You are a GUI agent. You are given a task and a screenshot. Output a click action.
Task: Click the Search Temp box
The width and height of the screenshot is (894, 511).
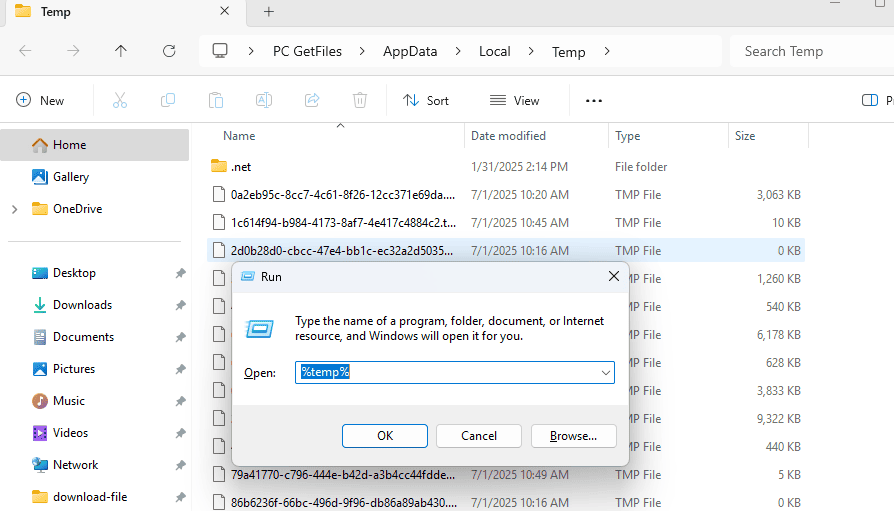812,51
